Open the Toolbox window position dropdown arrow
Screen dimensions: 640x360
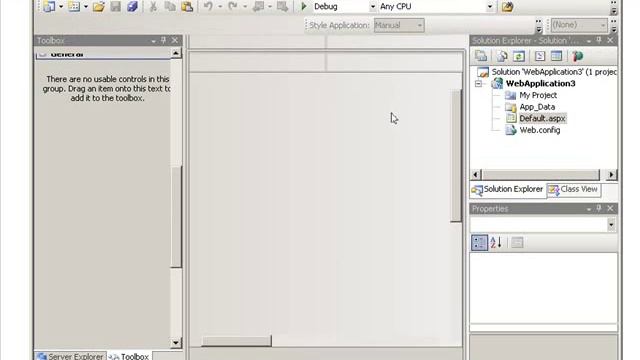(x=153, y=41)
